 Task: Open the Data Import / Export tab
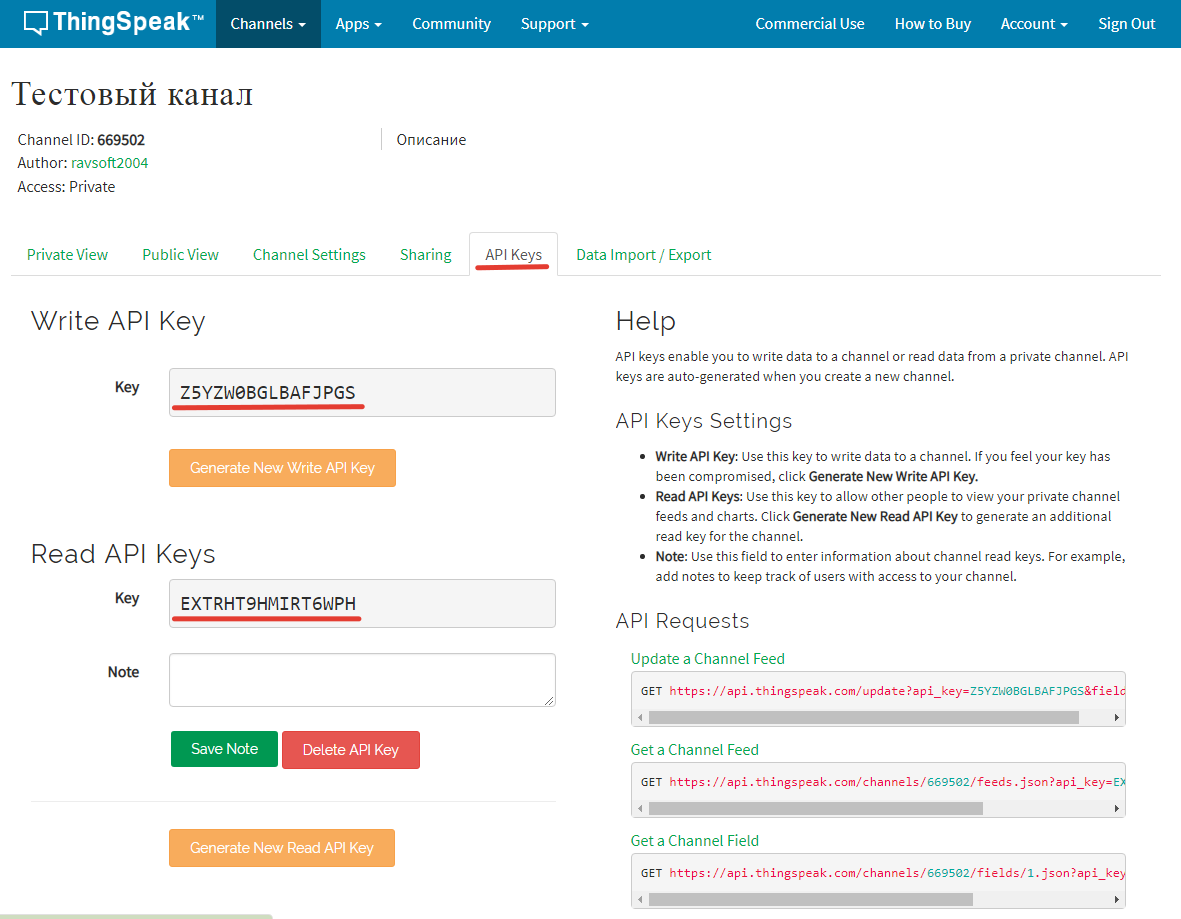643,255
